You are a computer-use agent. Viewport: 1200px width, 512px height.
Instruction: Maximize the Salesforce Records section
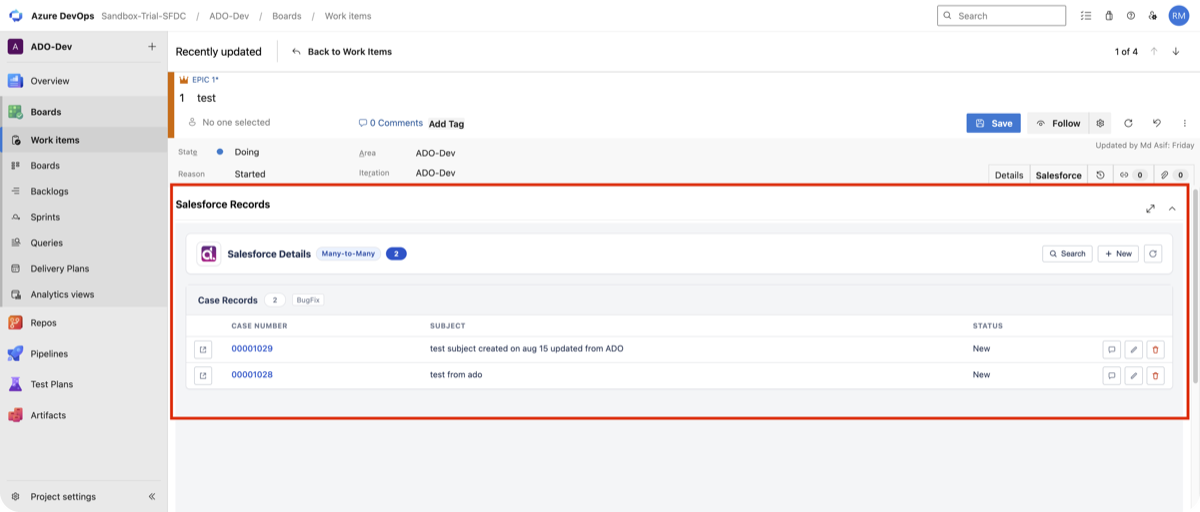tap(1150, 208)
